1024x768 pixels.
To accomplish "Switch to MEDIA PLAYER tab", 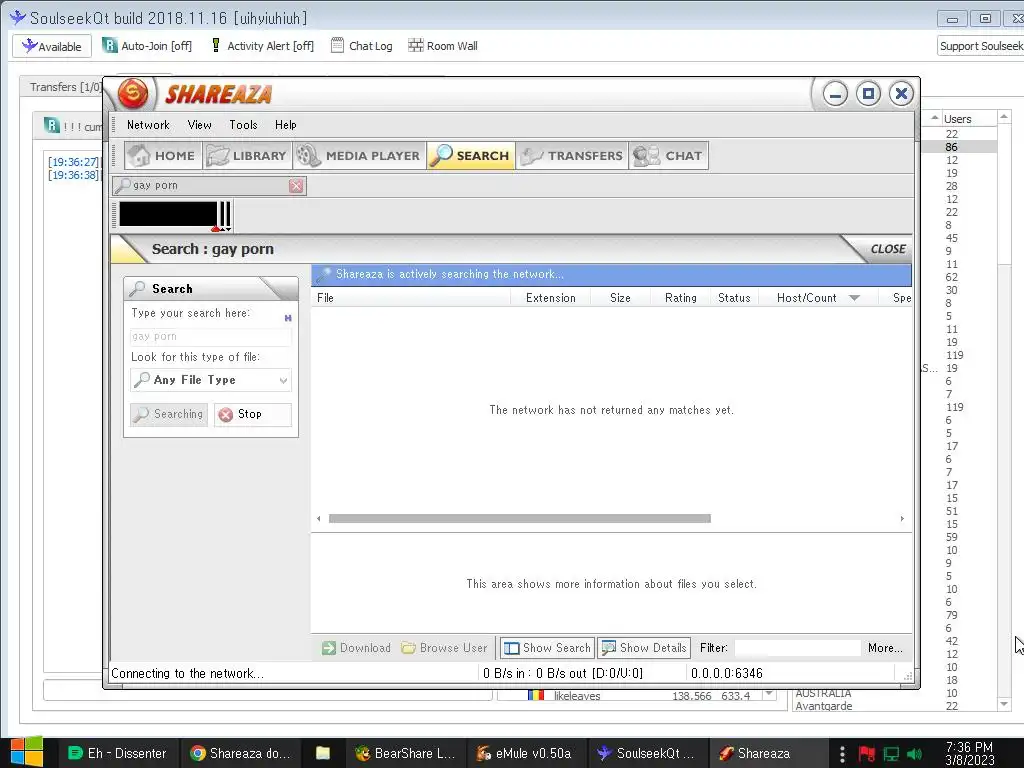I will click(x=359, y=155).
